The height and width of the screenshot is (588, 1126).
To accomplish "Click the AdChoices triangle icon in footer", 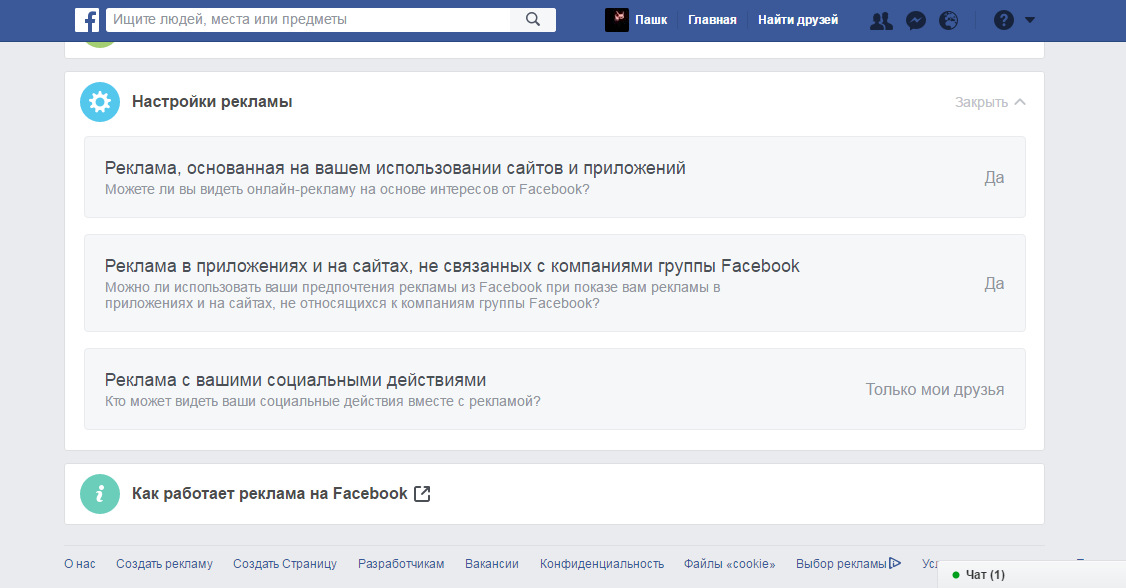I will (x=895, y=564).
